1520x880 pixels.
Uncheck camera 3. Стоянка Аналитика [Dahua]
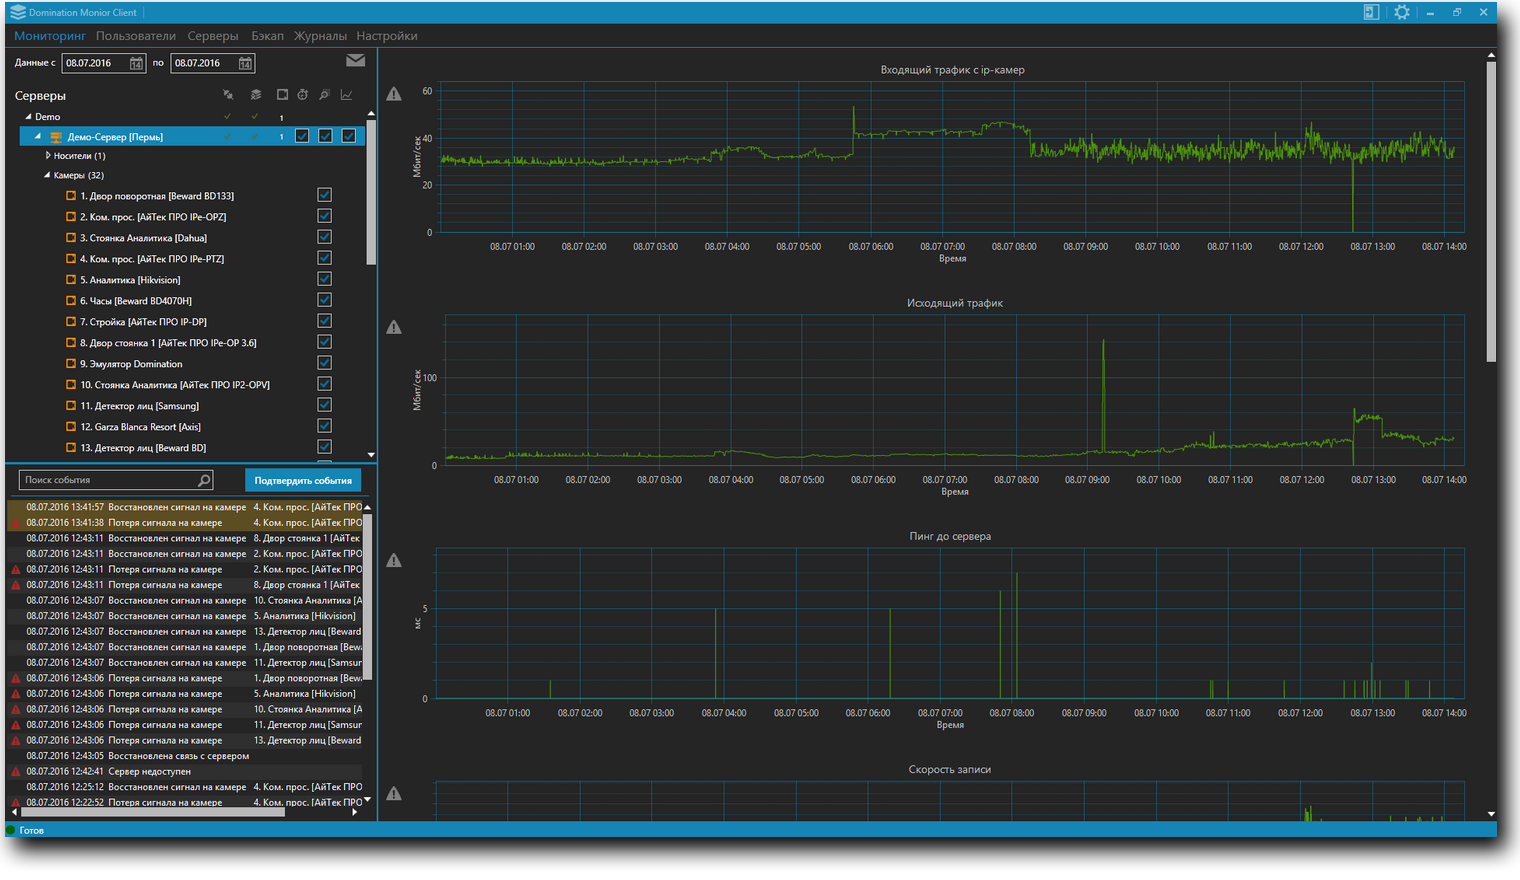tap(324, 237)
